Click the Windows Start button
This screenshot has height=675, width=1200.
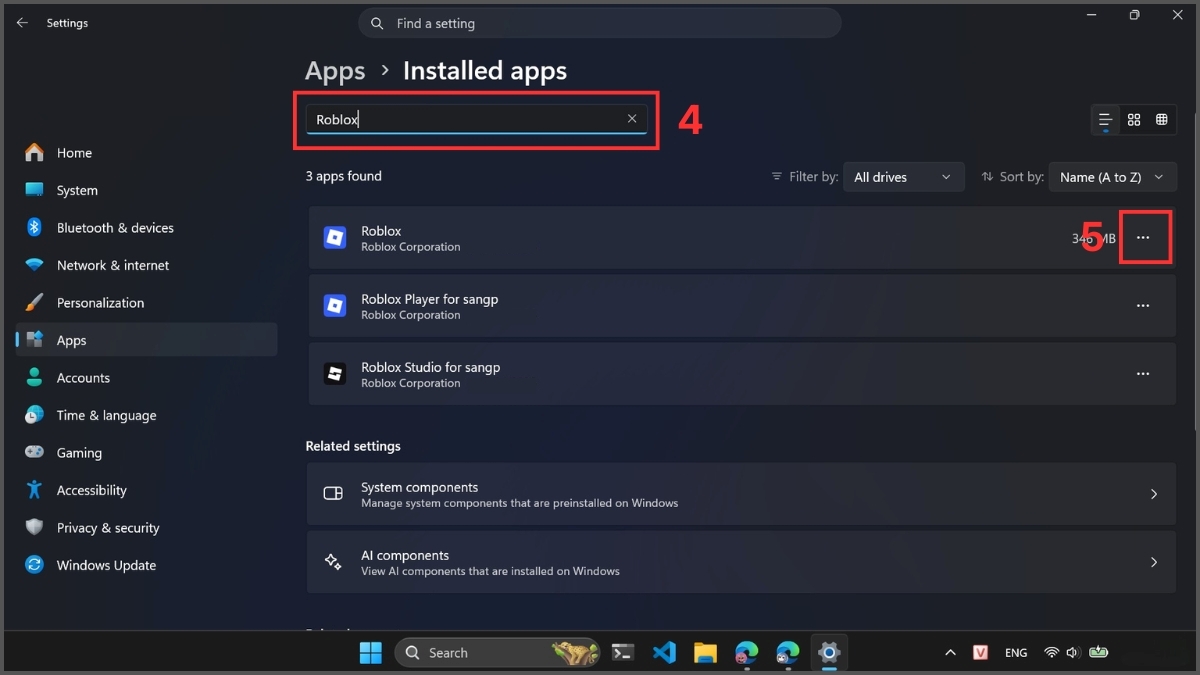click(371, 653)
